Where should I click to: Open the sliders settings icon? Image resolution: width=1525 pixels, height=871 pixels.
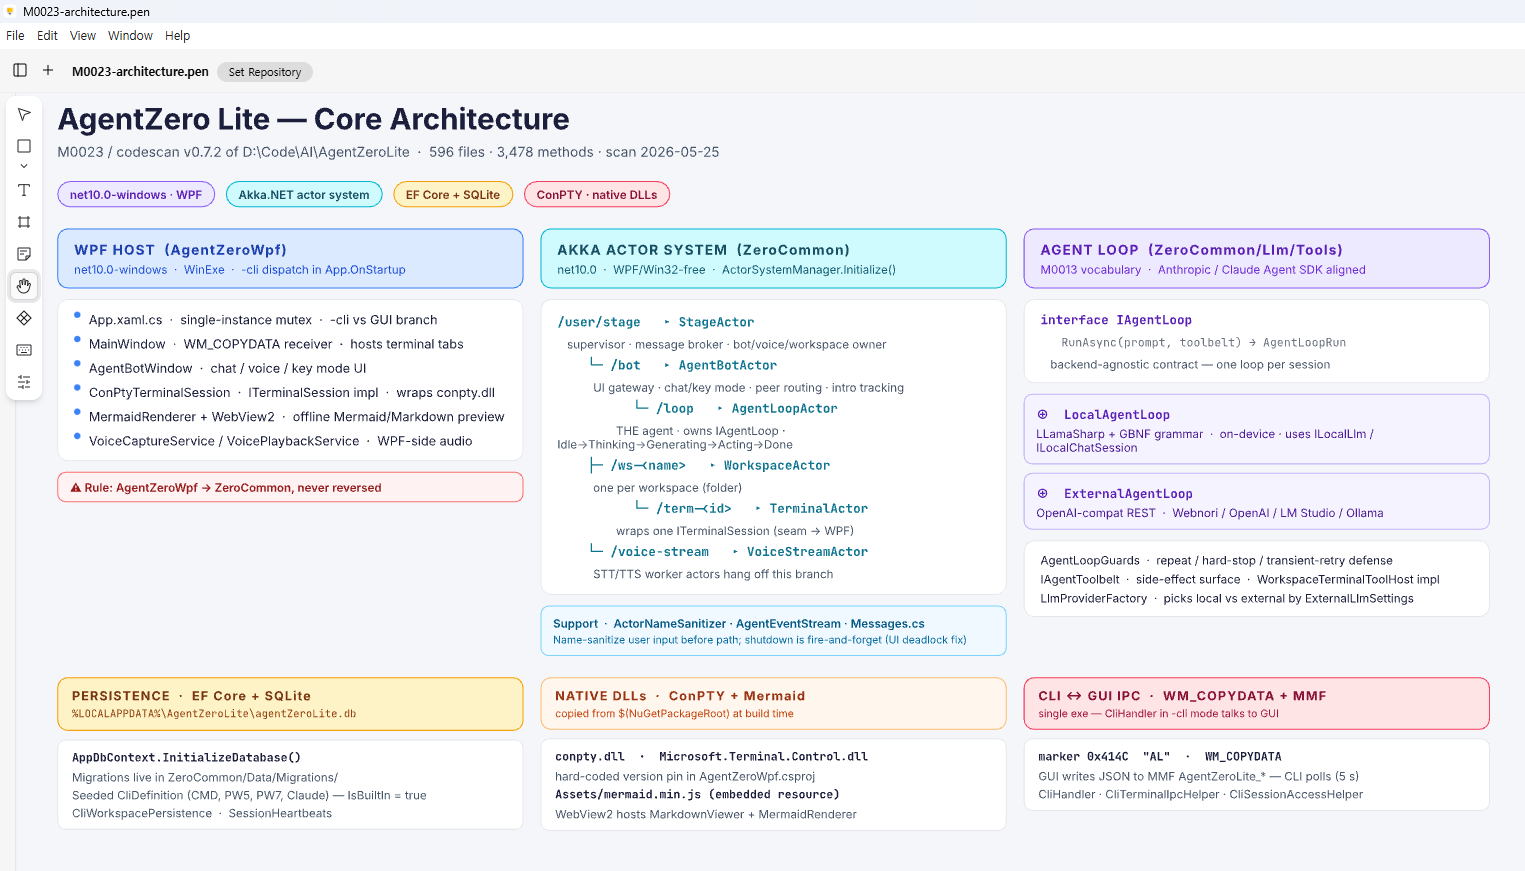tap(24, 382)
